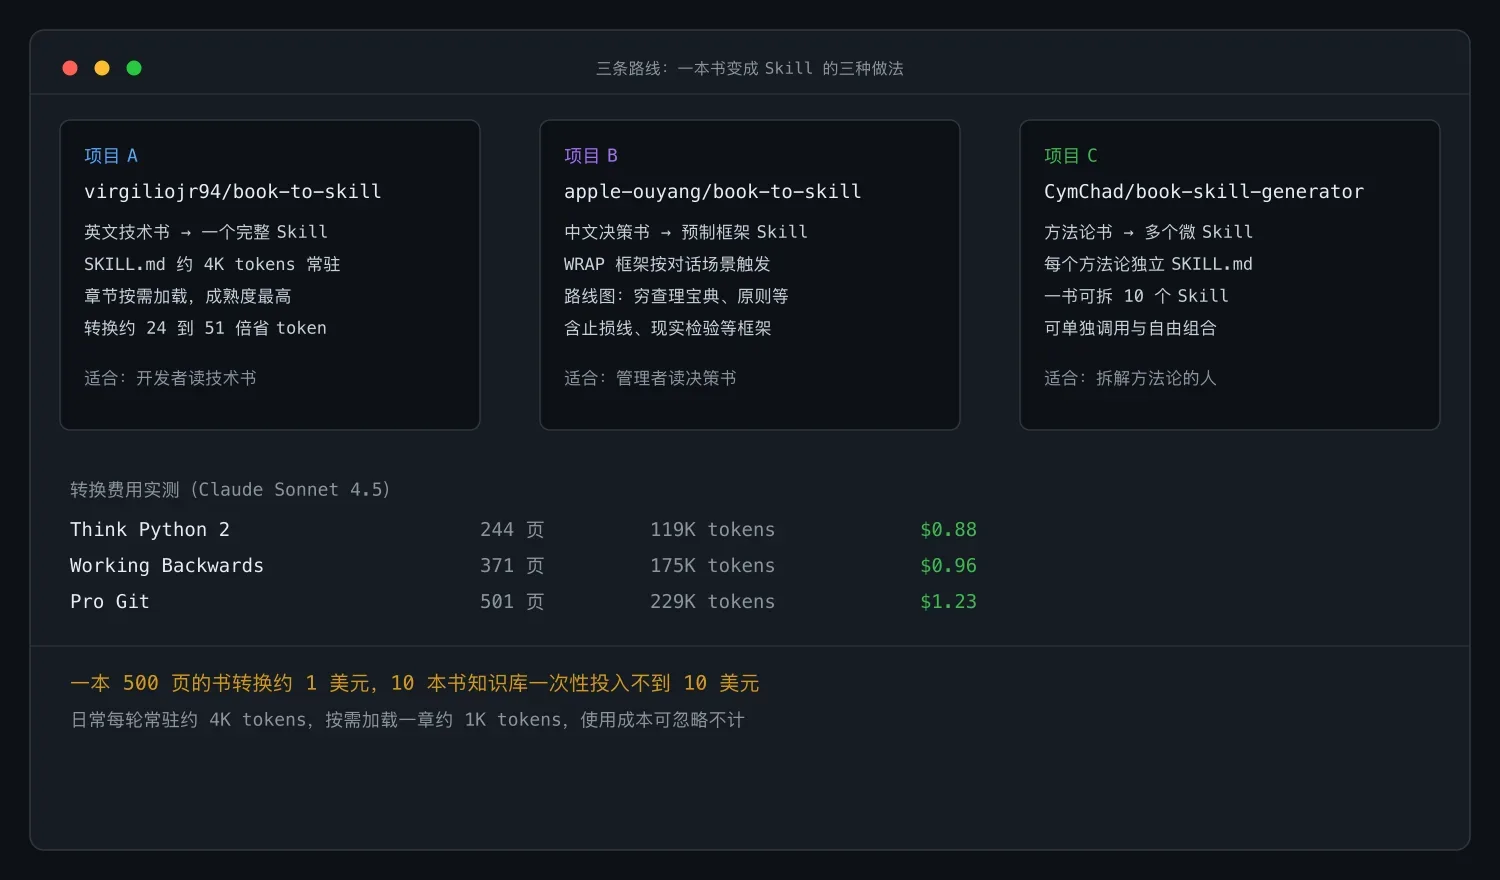
Task: Select the Pro Git row title
Action: (110, 602)
